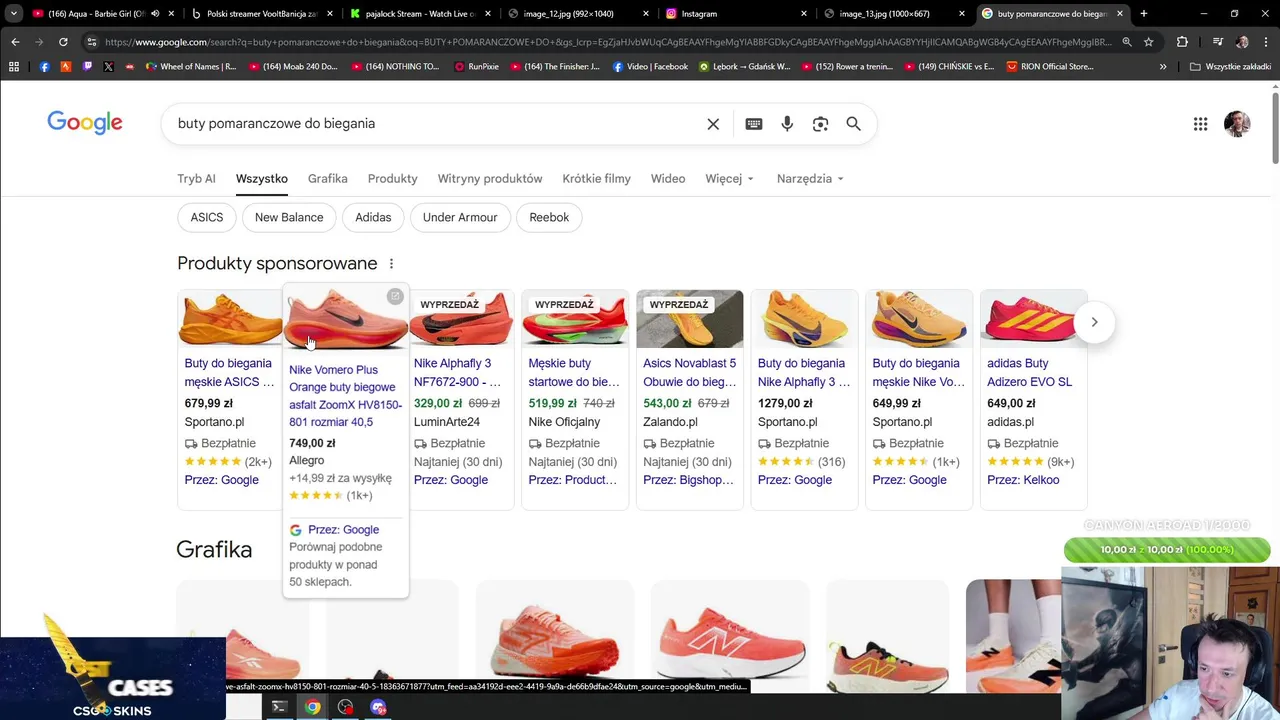The height and width of the screenshot is (720, 1280).
Task: Go back in browser history
Action: tap(15, 42)
